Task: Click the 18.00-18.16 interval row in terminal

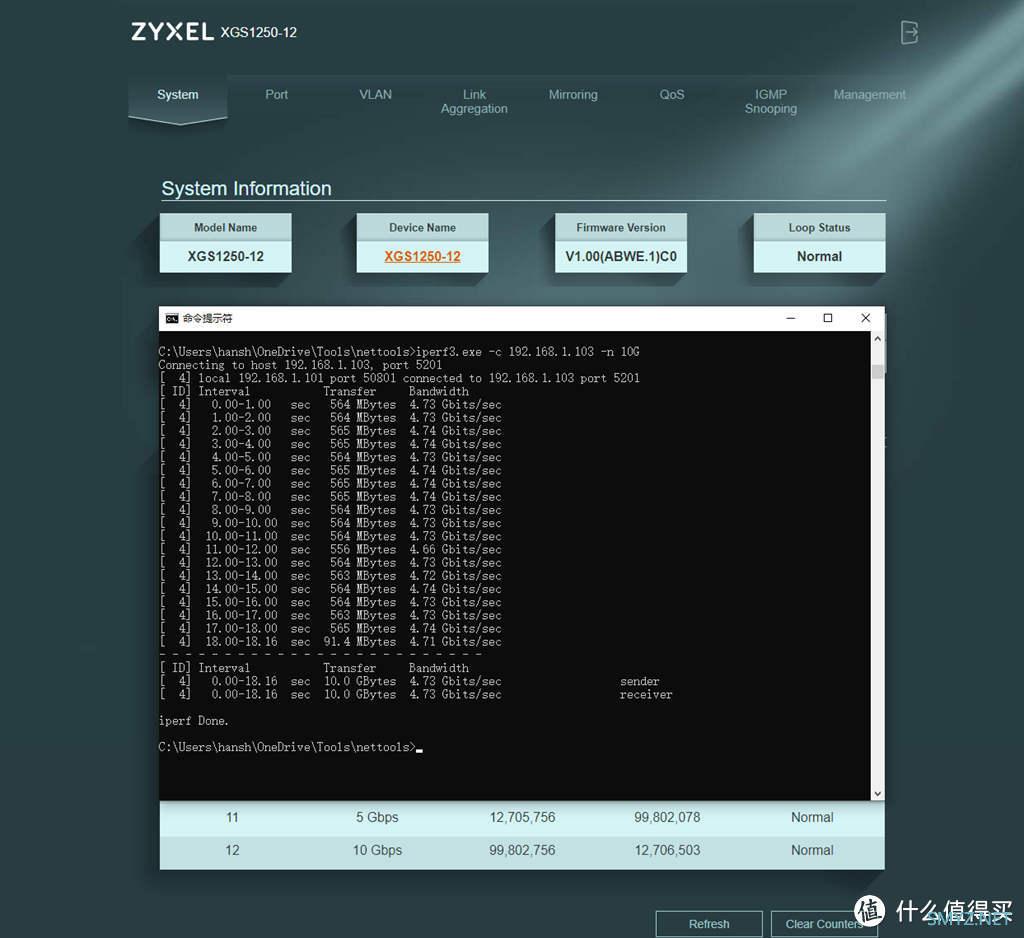Action: [x=330, y=641]
